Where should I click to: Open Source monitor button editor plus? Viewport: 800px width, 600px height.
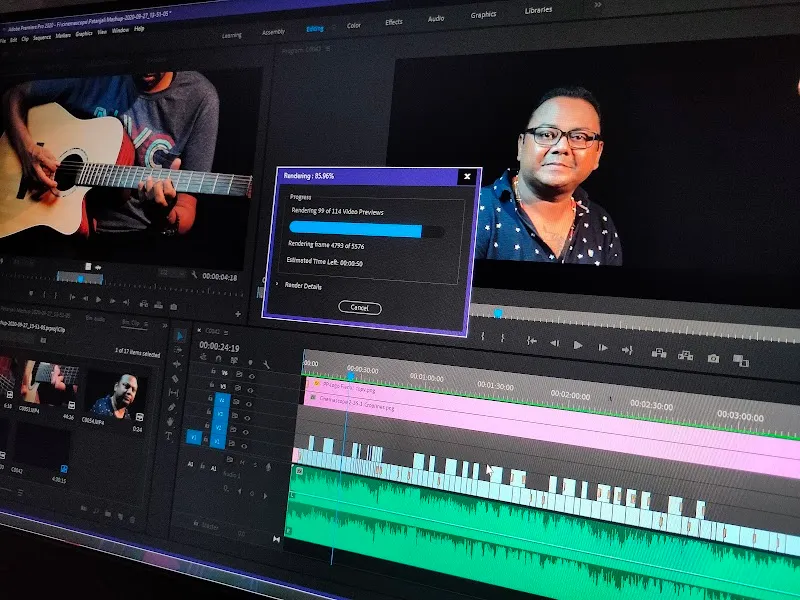pos(238,314)
